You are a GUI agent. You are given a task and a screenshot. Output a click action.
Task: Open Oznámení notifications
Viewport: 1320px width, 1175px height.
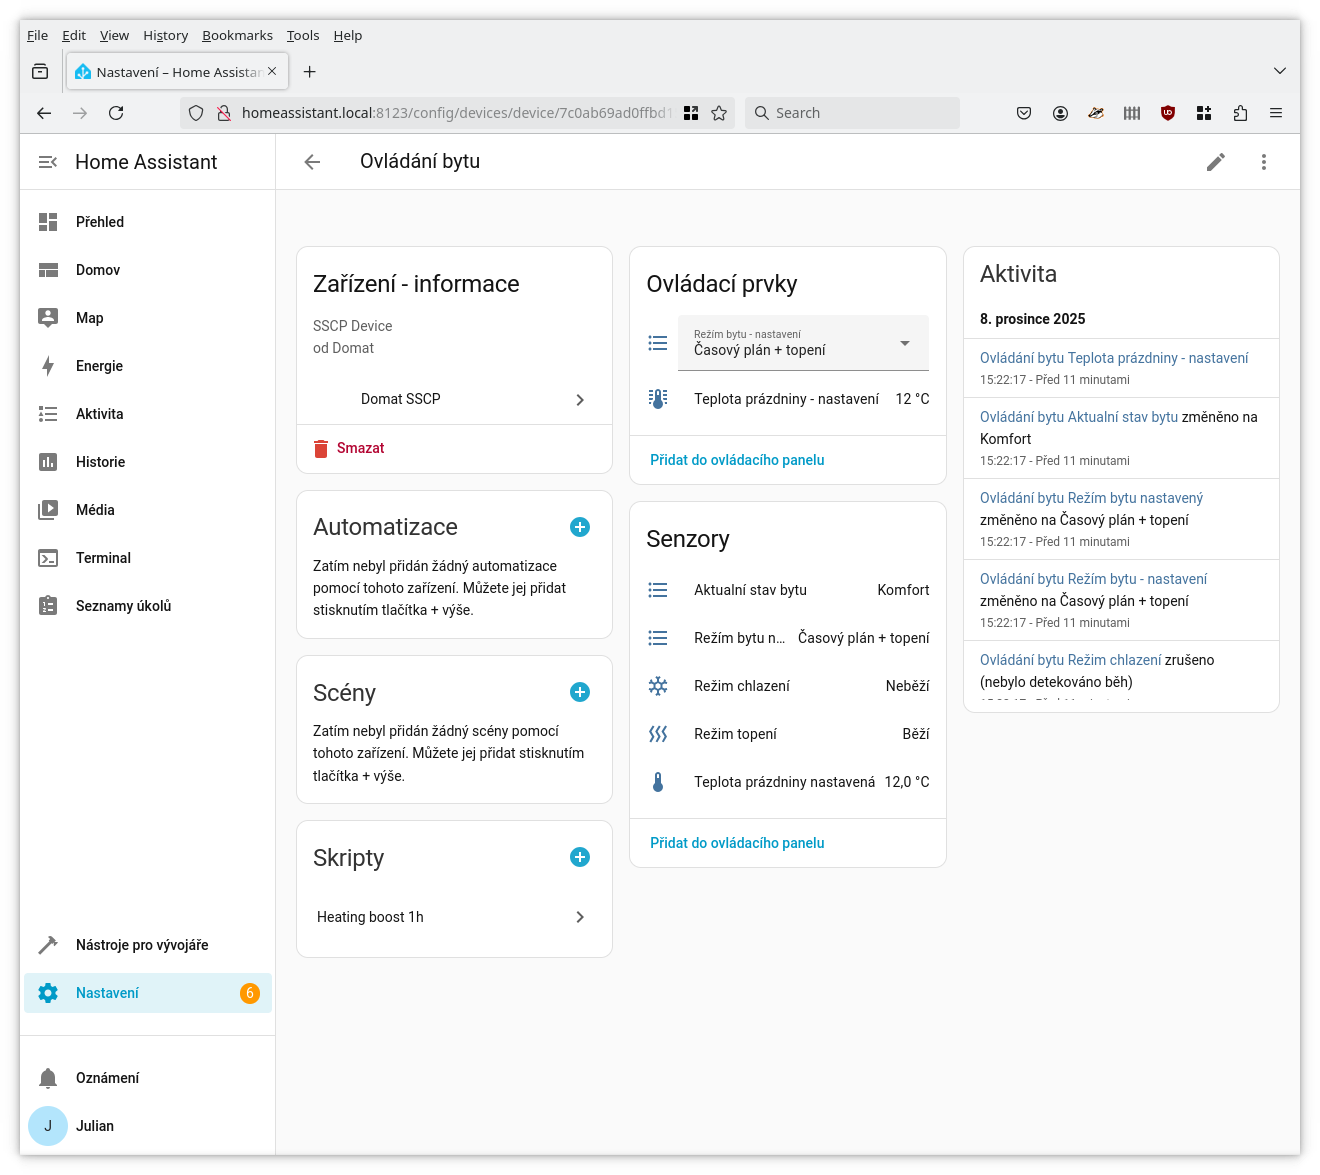[x=148, y=1078]
